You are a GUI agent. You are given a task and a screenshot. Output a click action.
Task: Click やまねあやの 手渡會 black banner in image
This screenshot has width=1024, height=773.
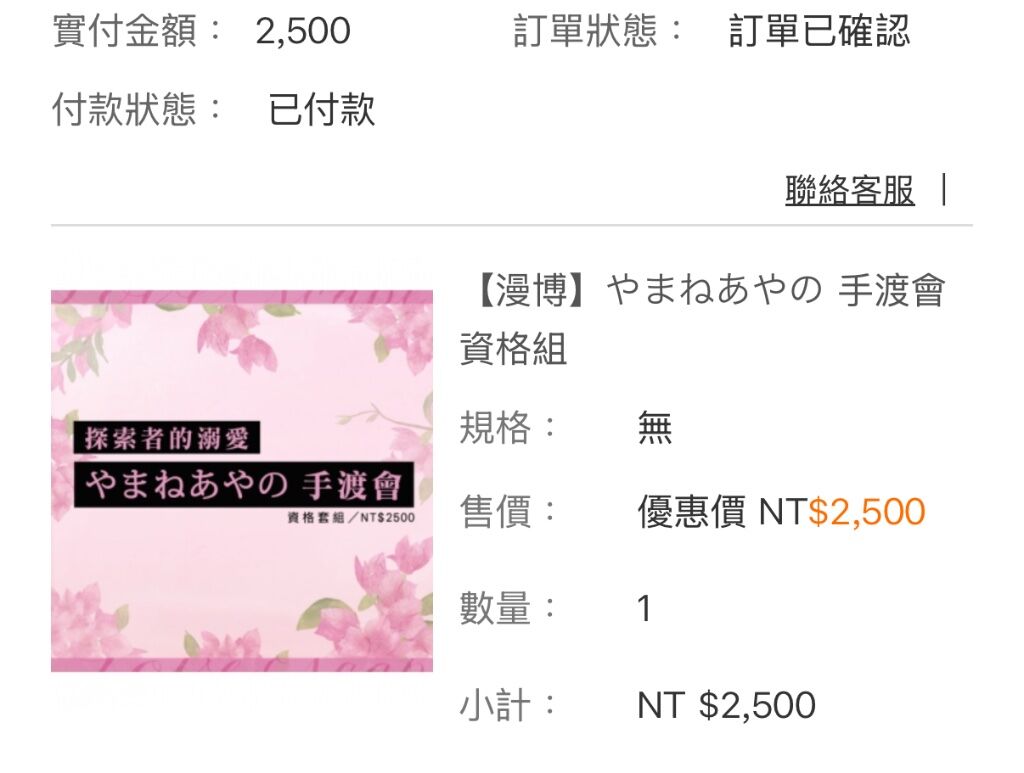point(244,484)
